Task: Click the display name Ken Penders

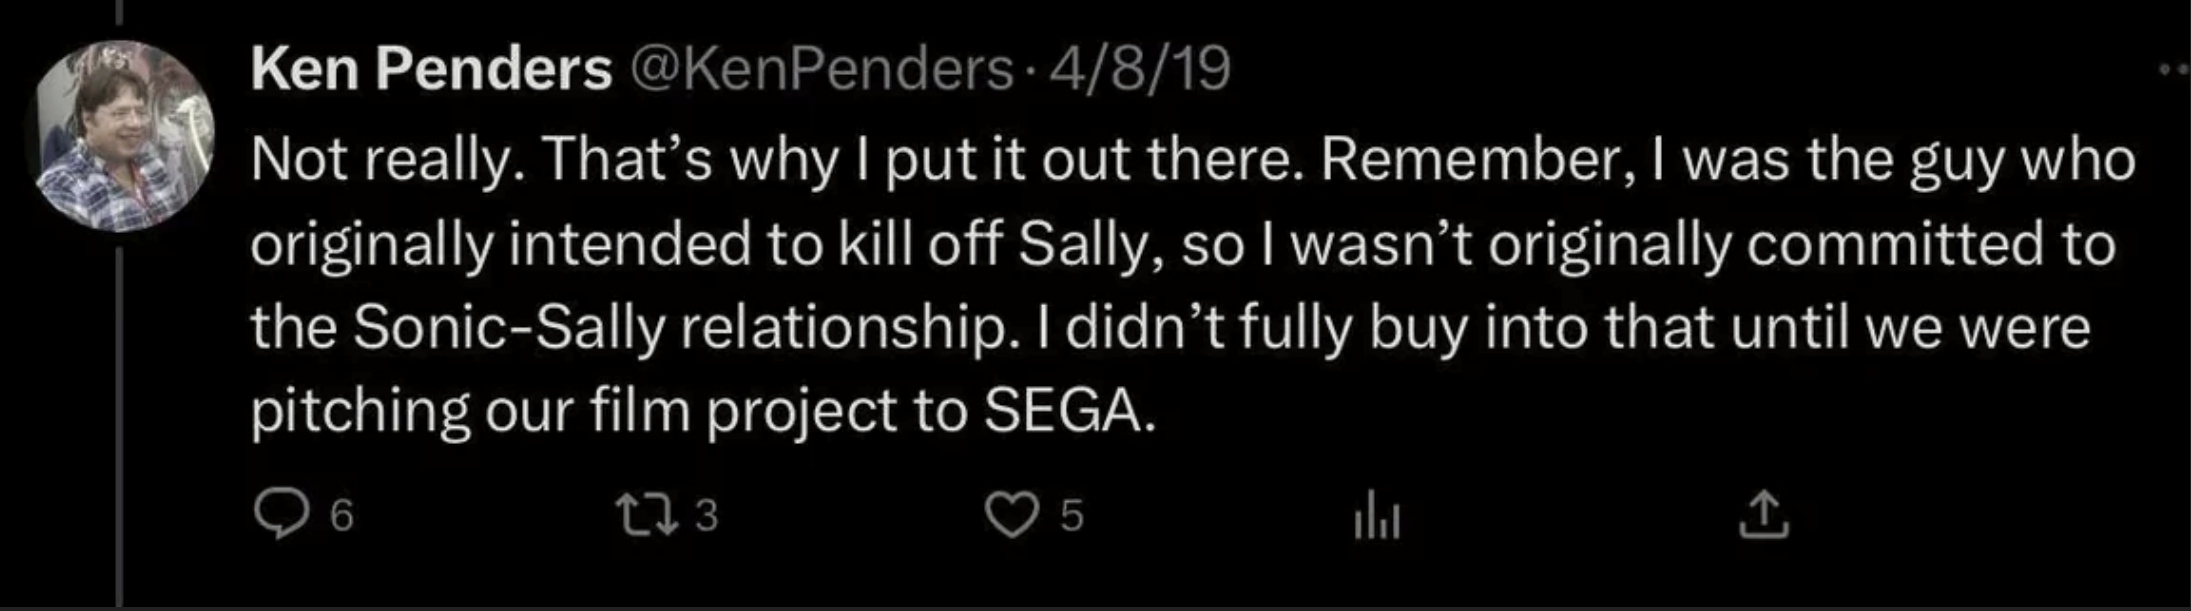Action: 431,70
